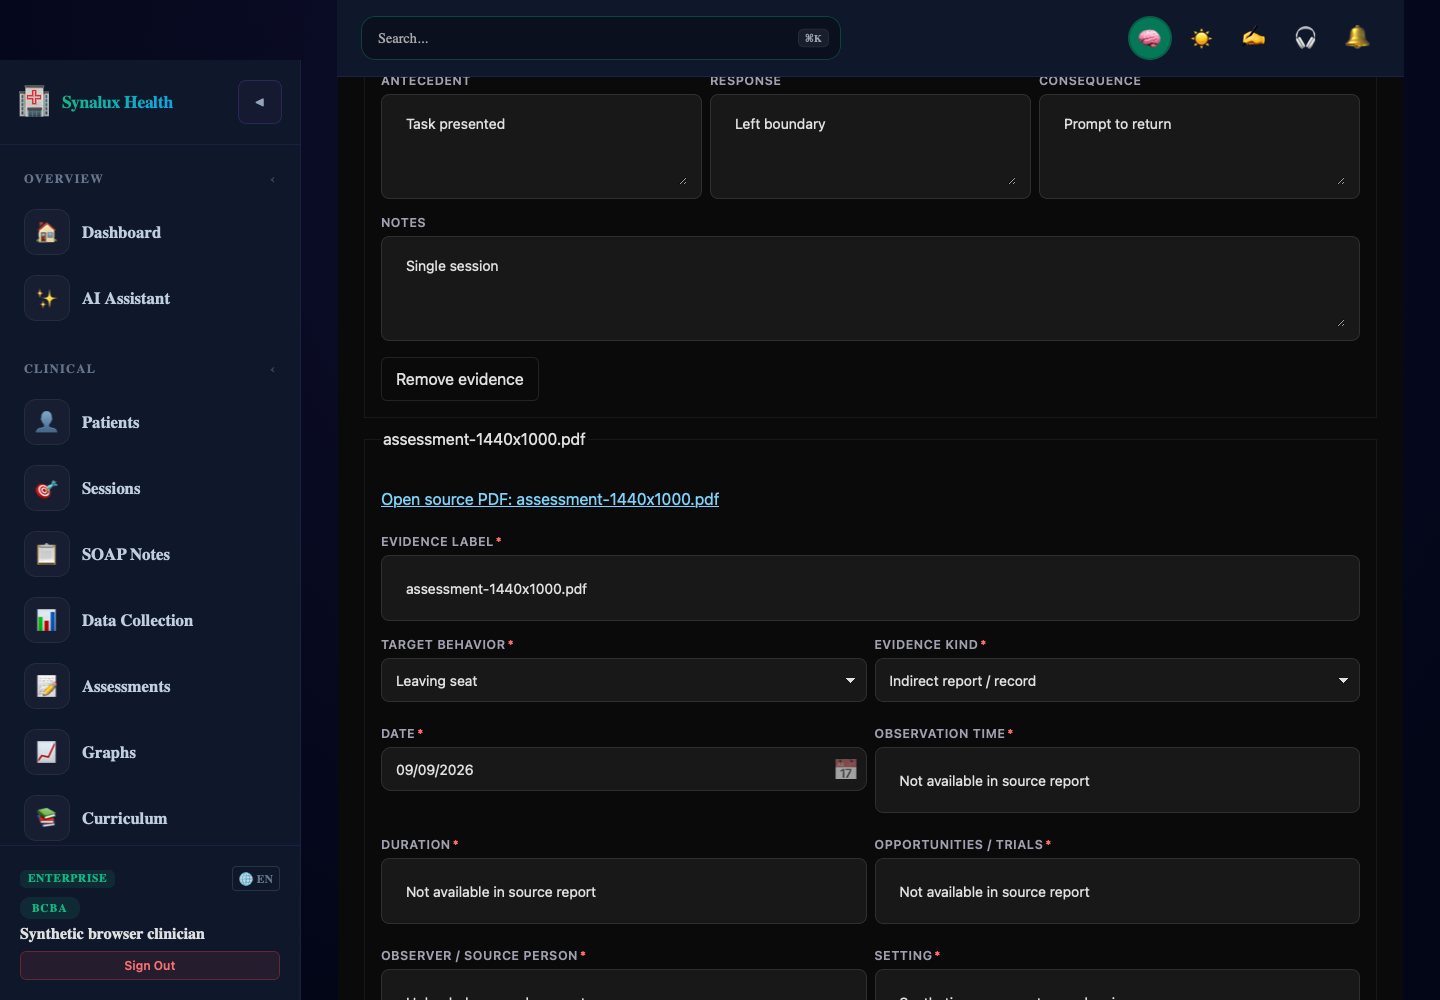Screen dimensions: 1440x1000
Task: Click the AI Assistant sparkle icon
Action: point(47,298)
